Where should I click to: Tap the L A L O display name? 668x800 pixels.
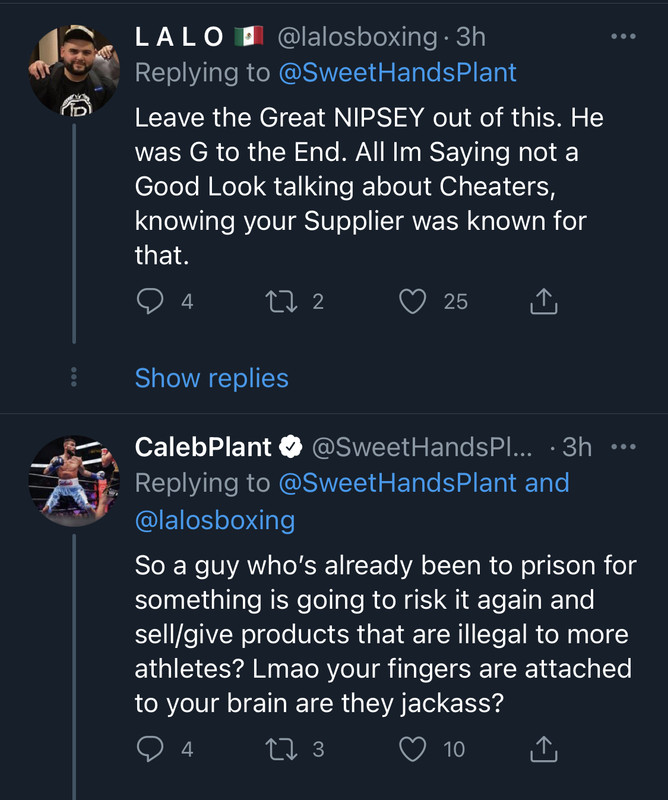coord(180,37)
